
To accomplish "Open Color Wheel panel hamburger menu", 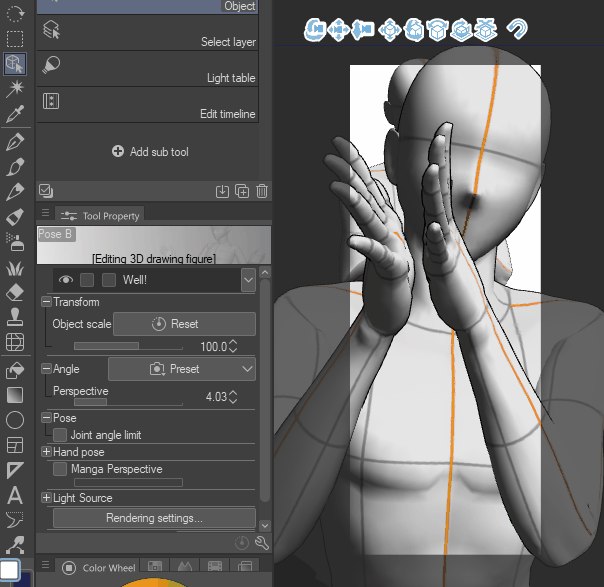I will pos(45,565).
